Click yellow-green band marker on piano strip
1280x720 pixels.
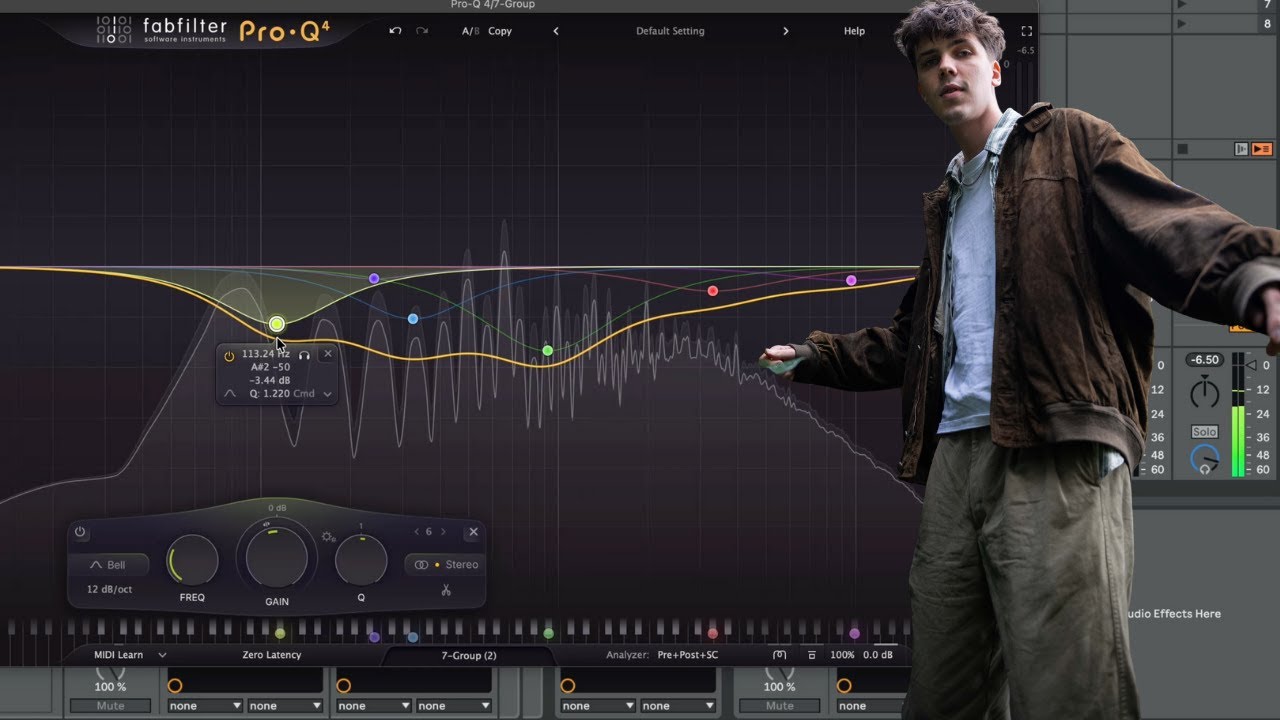[x=280, y=633]
